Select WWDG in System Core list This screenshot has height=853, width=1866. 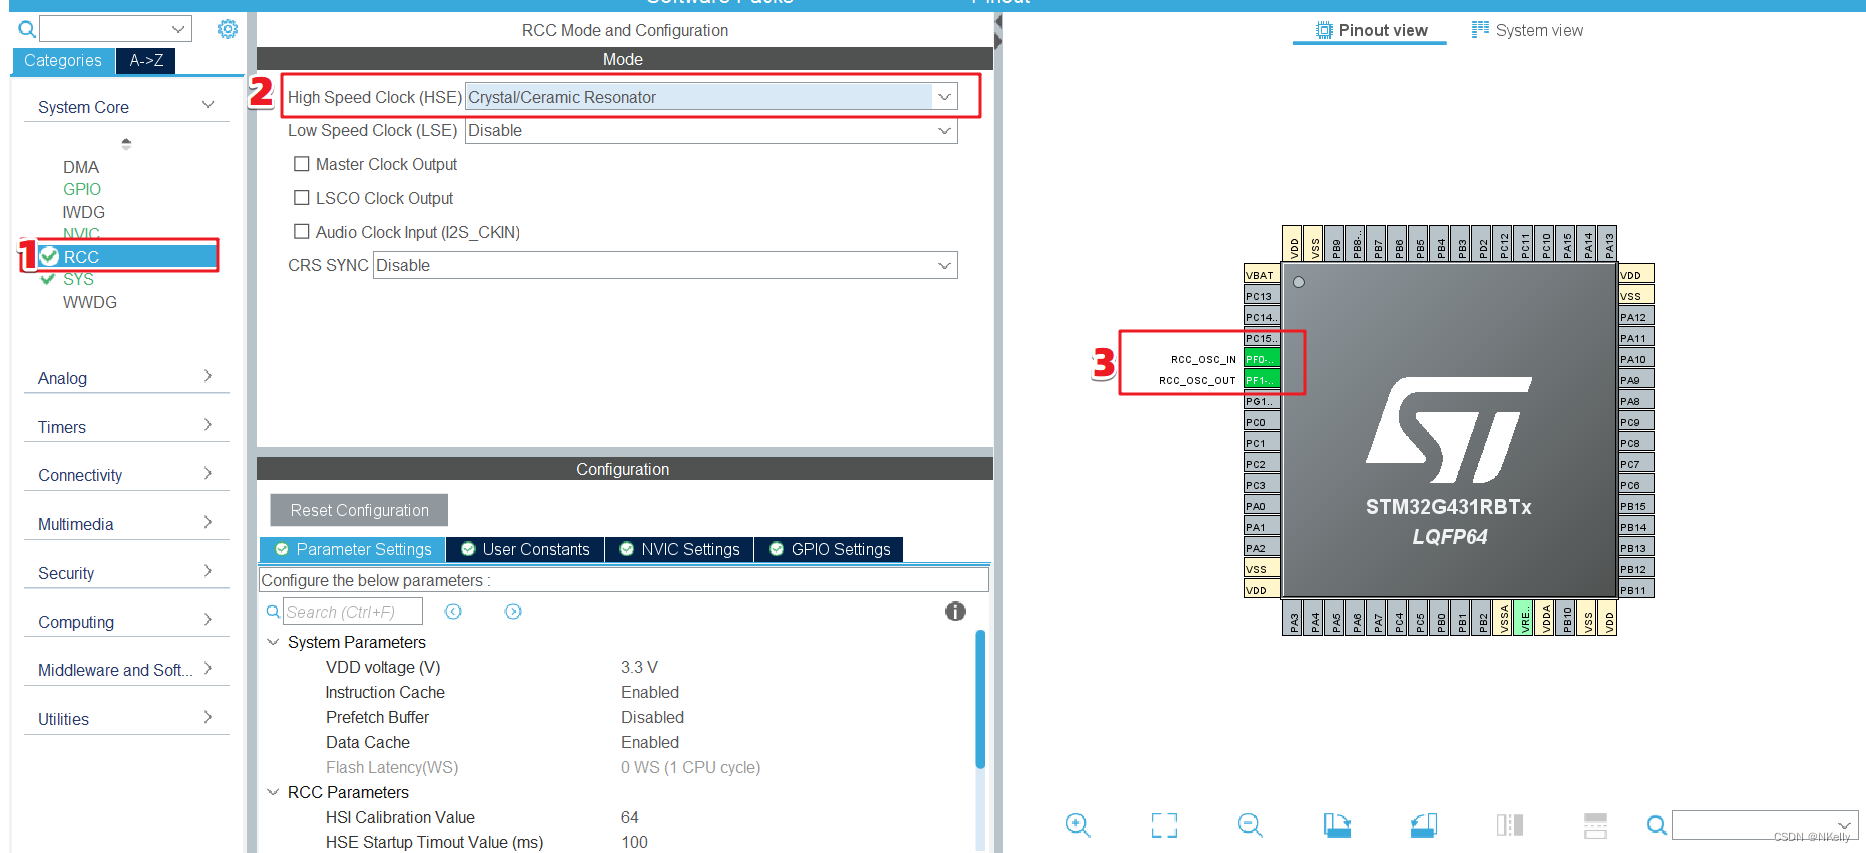(90, 302)
